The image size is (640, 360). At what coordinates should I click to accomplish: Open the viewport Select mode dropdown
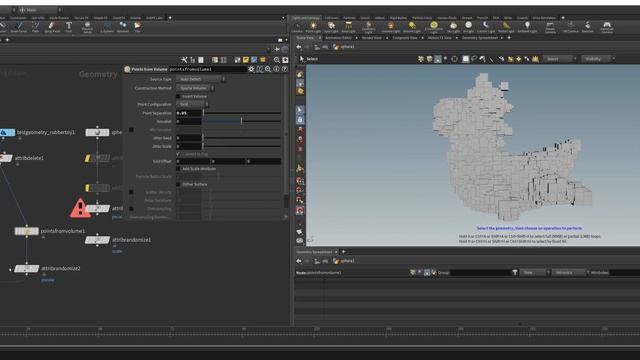click(x=560, y=59)
